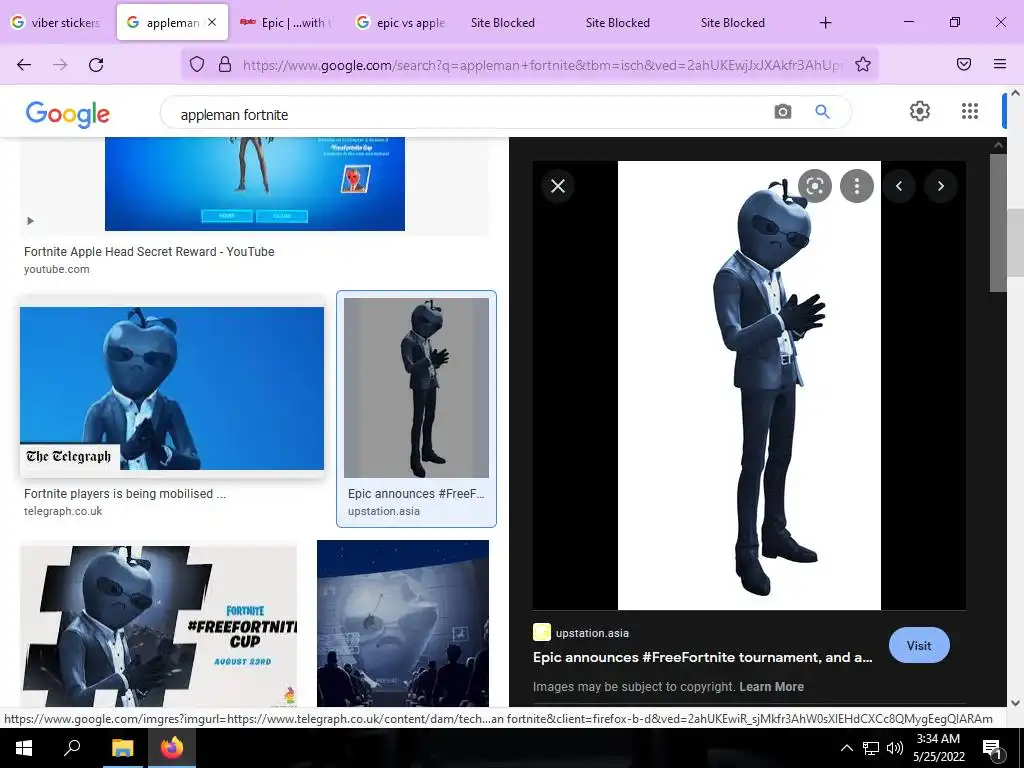Screen dimensions: 1024x768
Task: Search by image camera icon
Action: (782, 112)
